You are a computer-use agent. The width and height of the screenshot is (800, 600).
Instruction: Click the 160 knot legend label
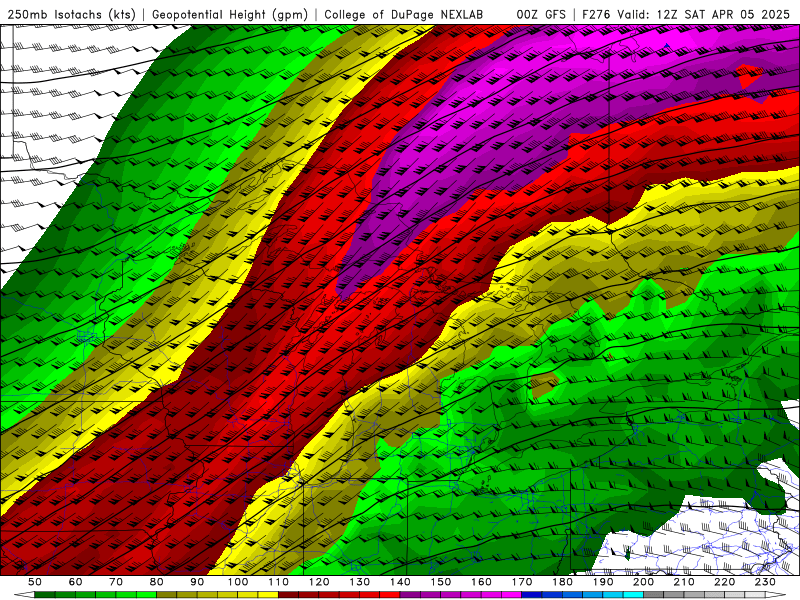(481, 582)
